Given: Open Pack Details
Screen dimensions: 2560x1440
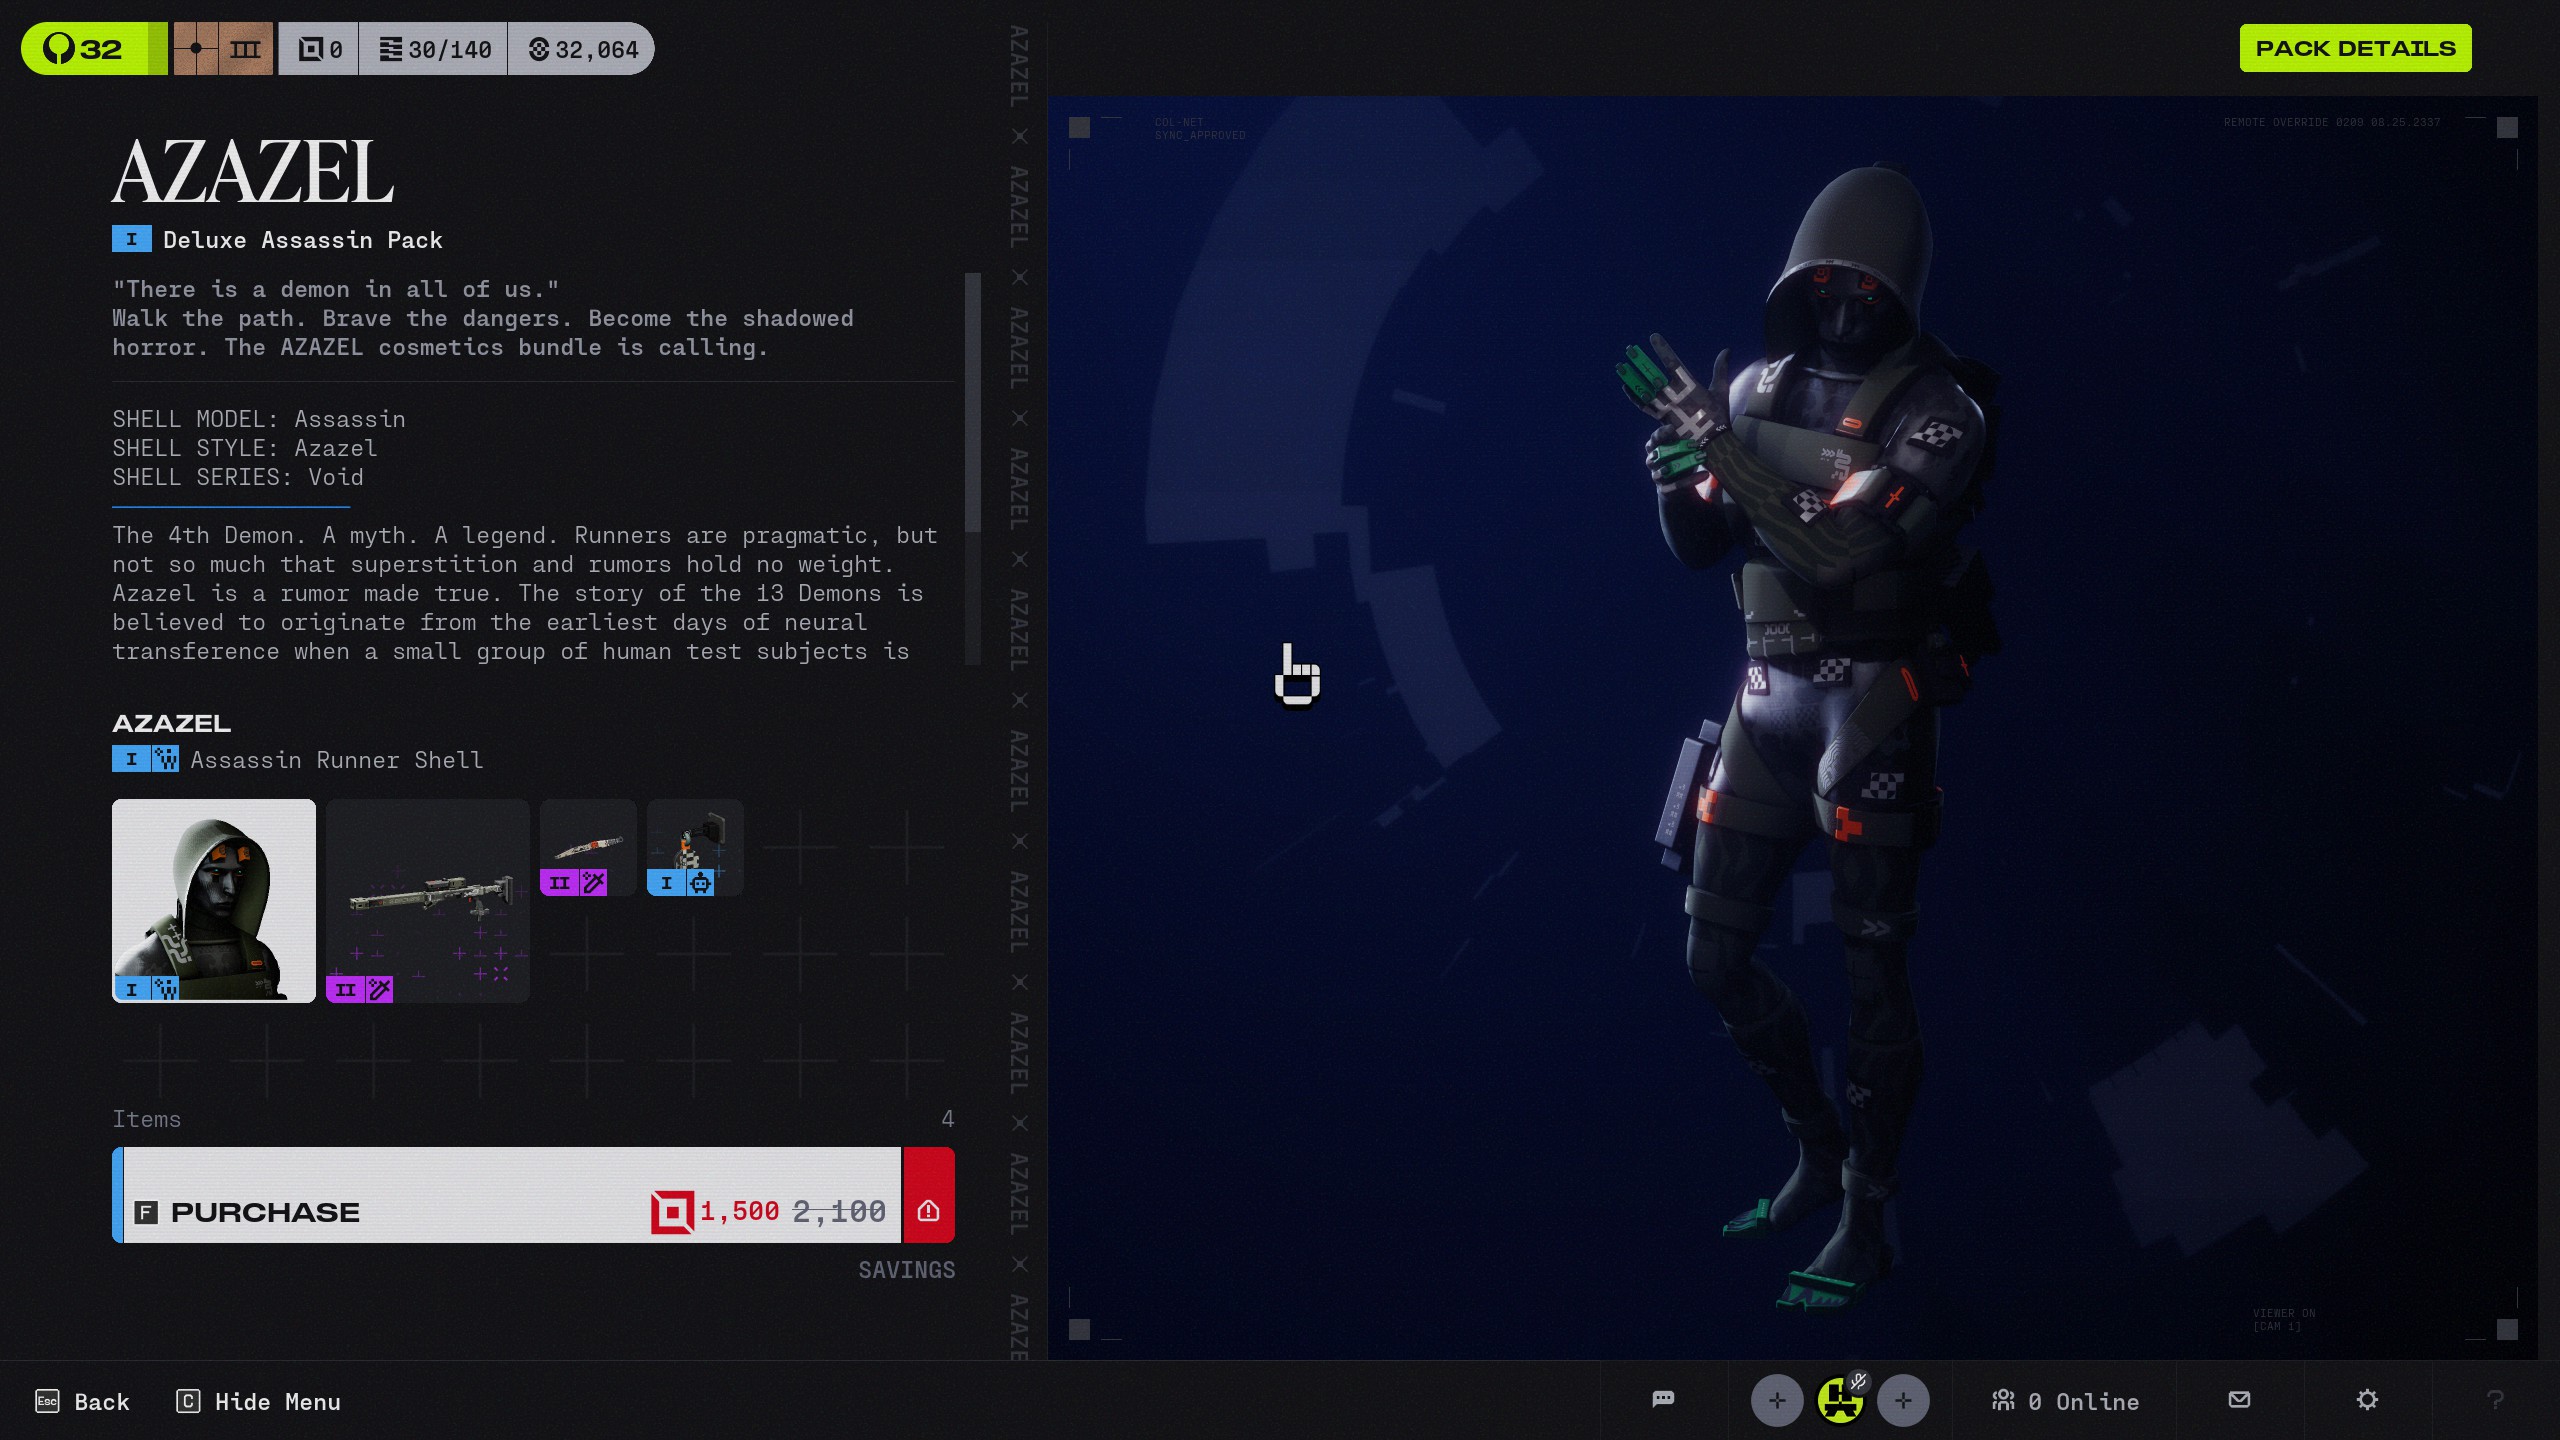Looking at the screenshot, I should tap(2355, 48).
